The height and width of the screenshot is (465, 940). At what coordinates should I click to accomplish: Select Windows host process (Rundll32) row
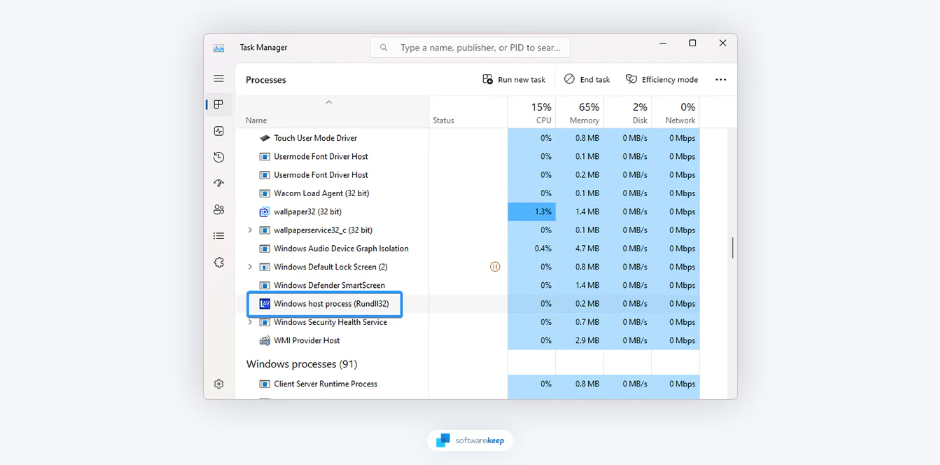click(x=330, y=304)
